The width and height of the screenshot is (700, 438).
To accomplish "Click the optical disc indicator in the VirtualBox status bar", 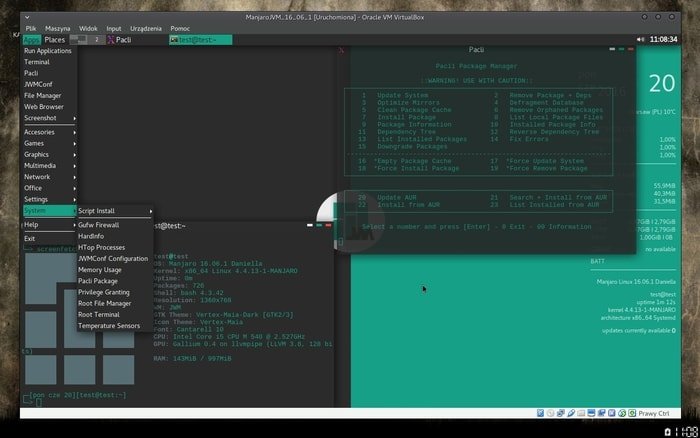I will [550, 413].
